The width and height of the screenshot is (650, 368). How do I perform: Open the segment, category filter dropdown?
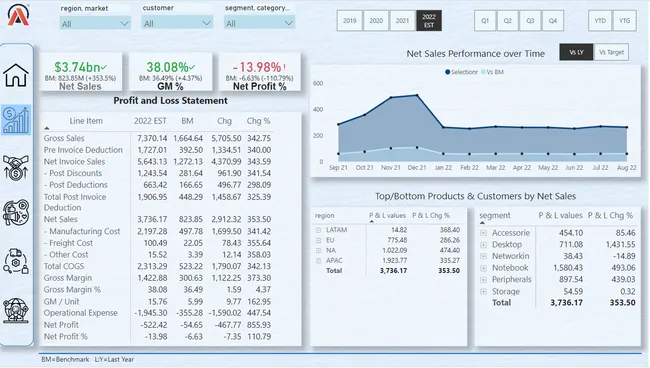[x=259, y=23]
